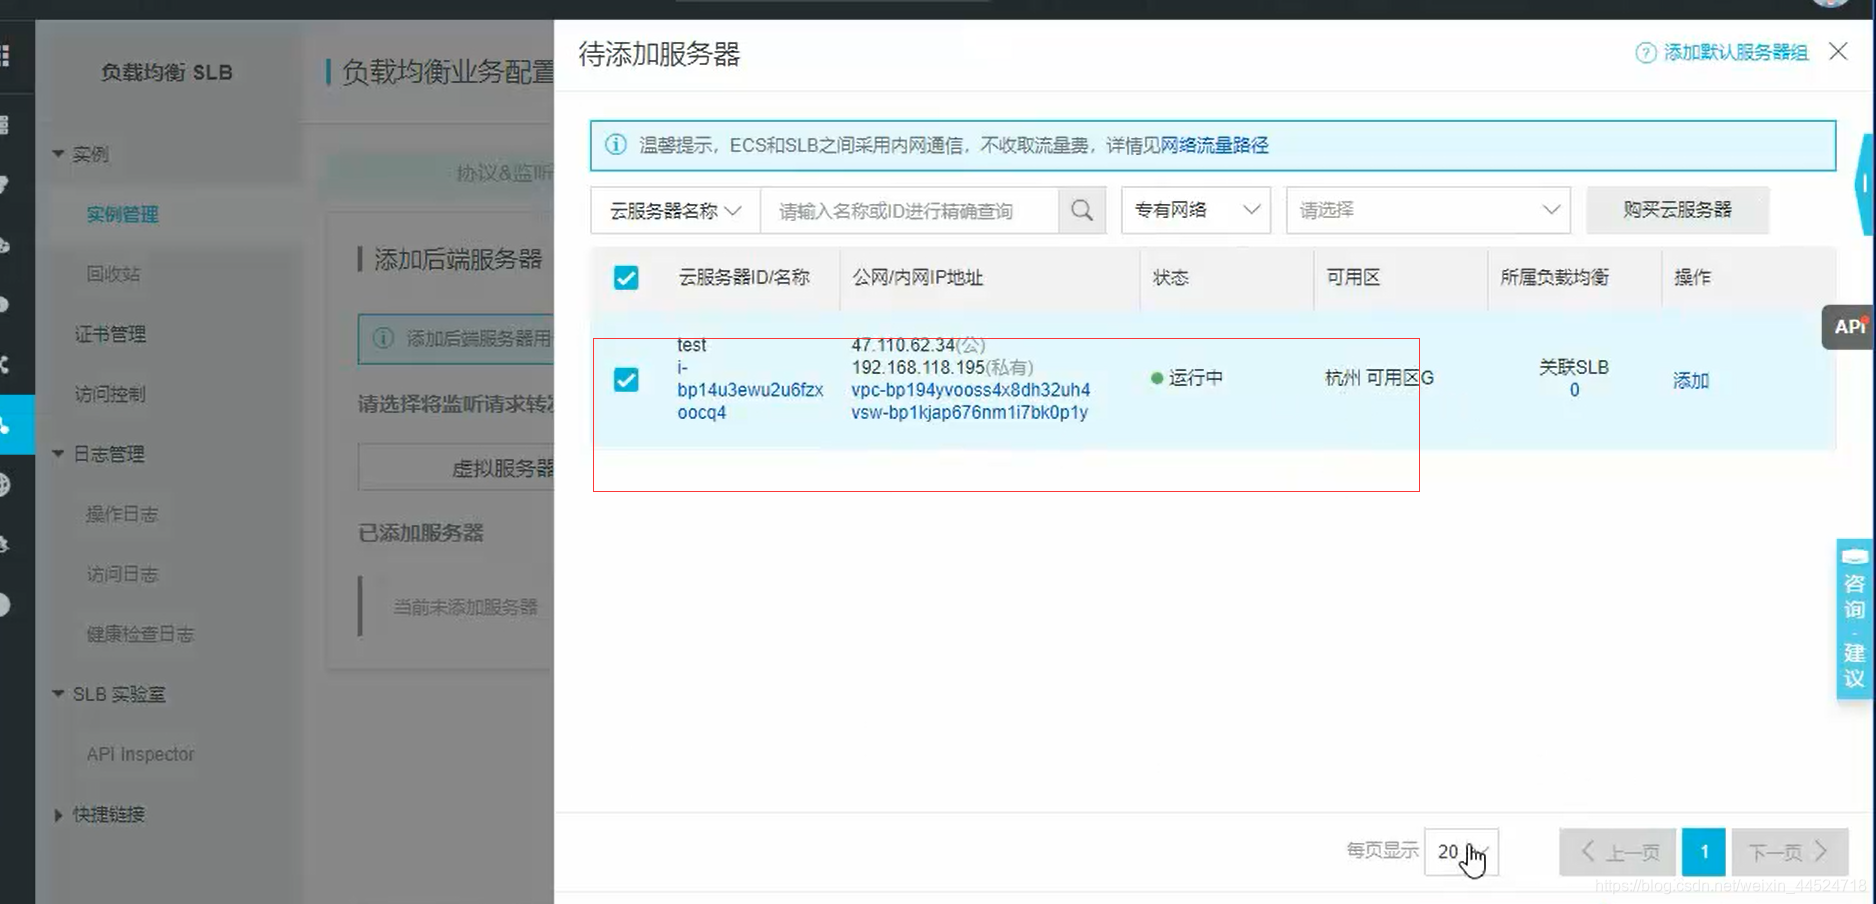This screenshot has height=904, width=1876.
Task: Click the 192.168.118.195 private IP text
Action: tap(918, 367)
